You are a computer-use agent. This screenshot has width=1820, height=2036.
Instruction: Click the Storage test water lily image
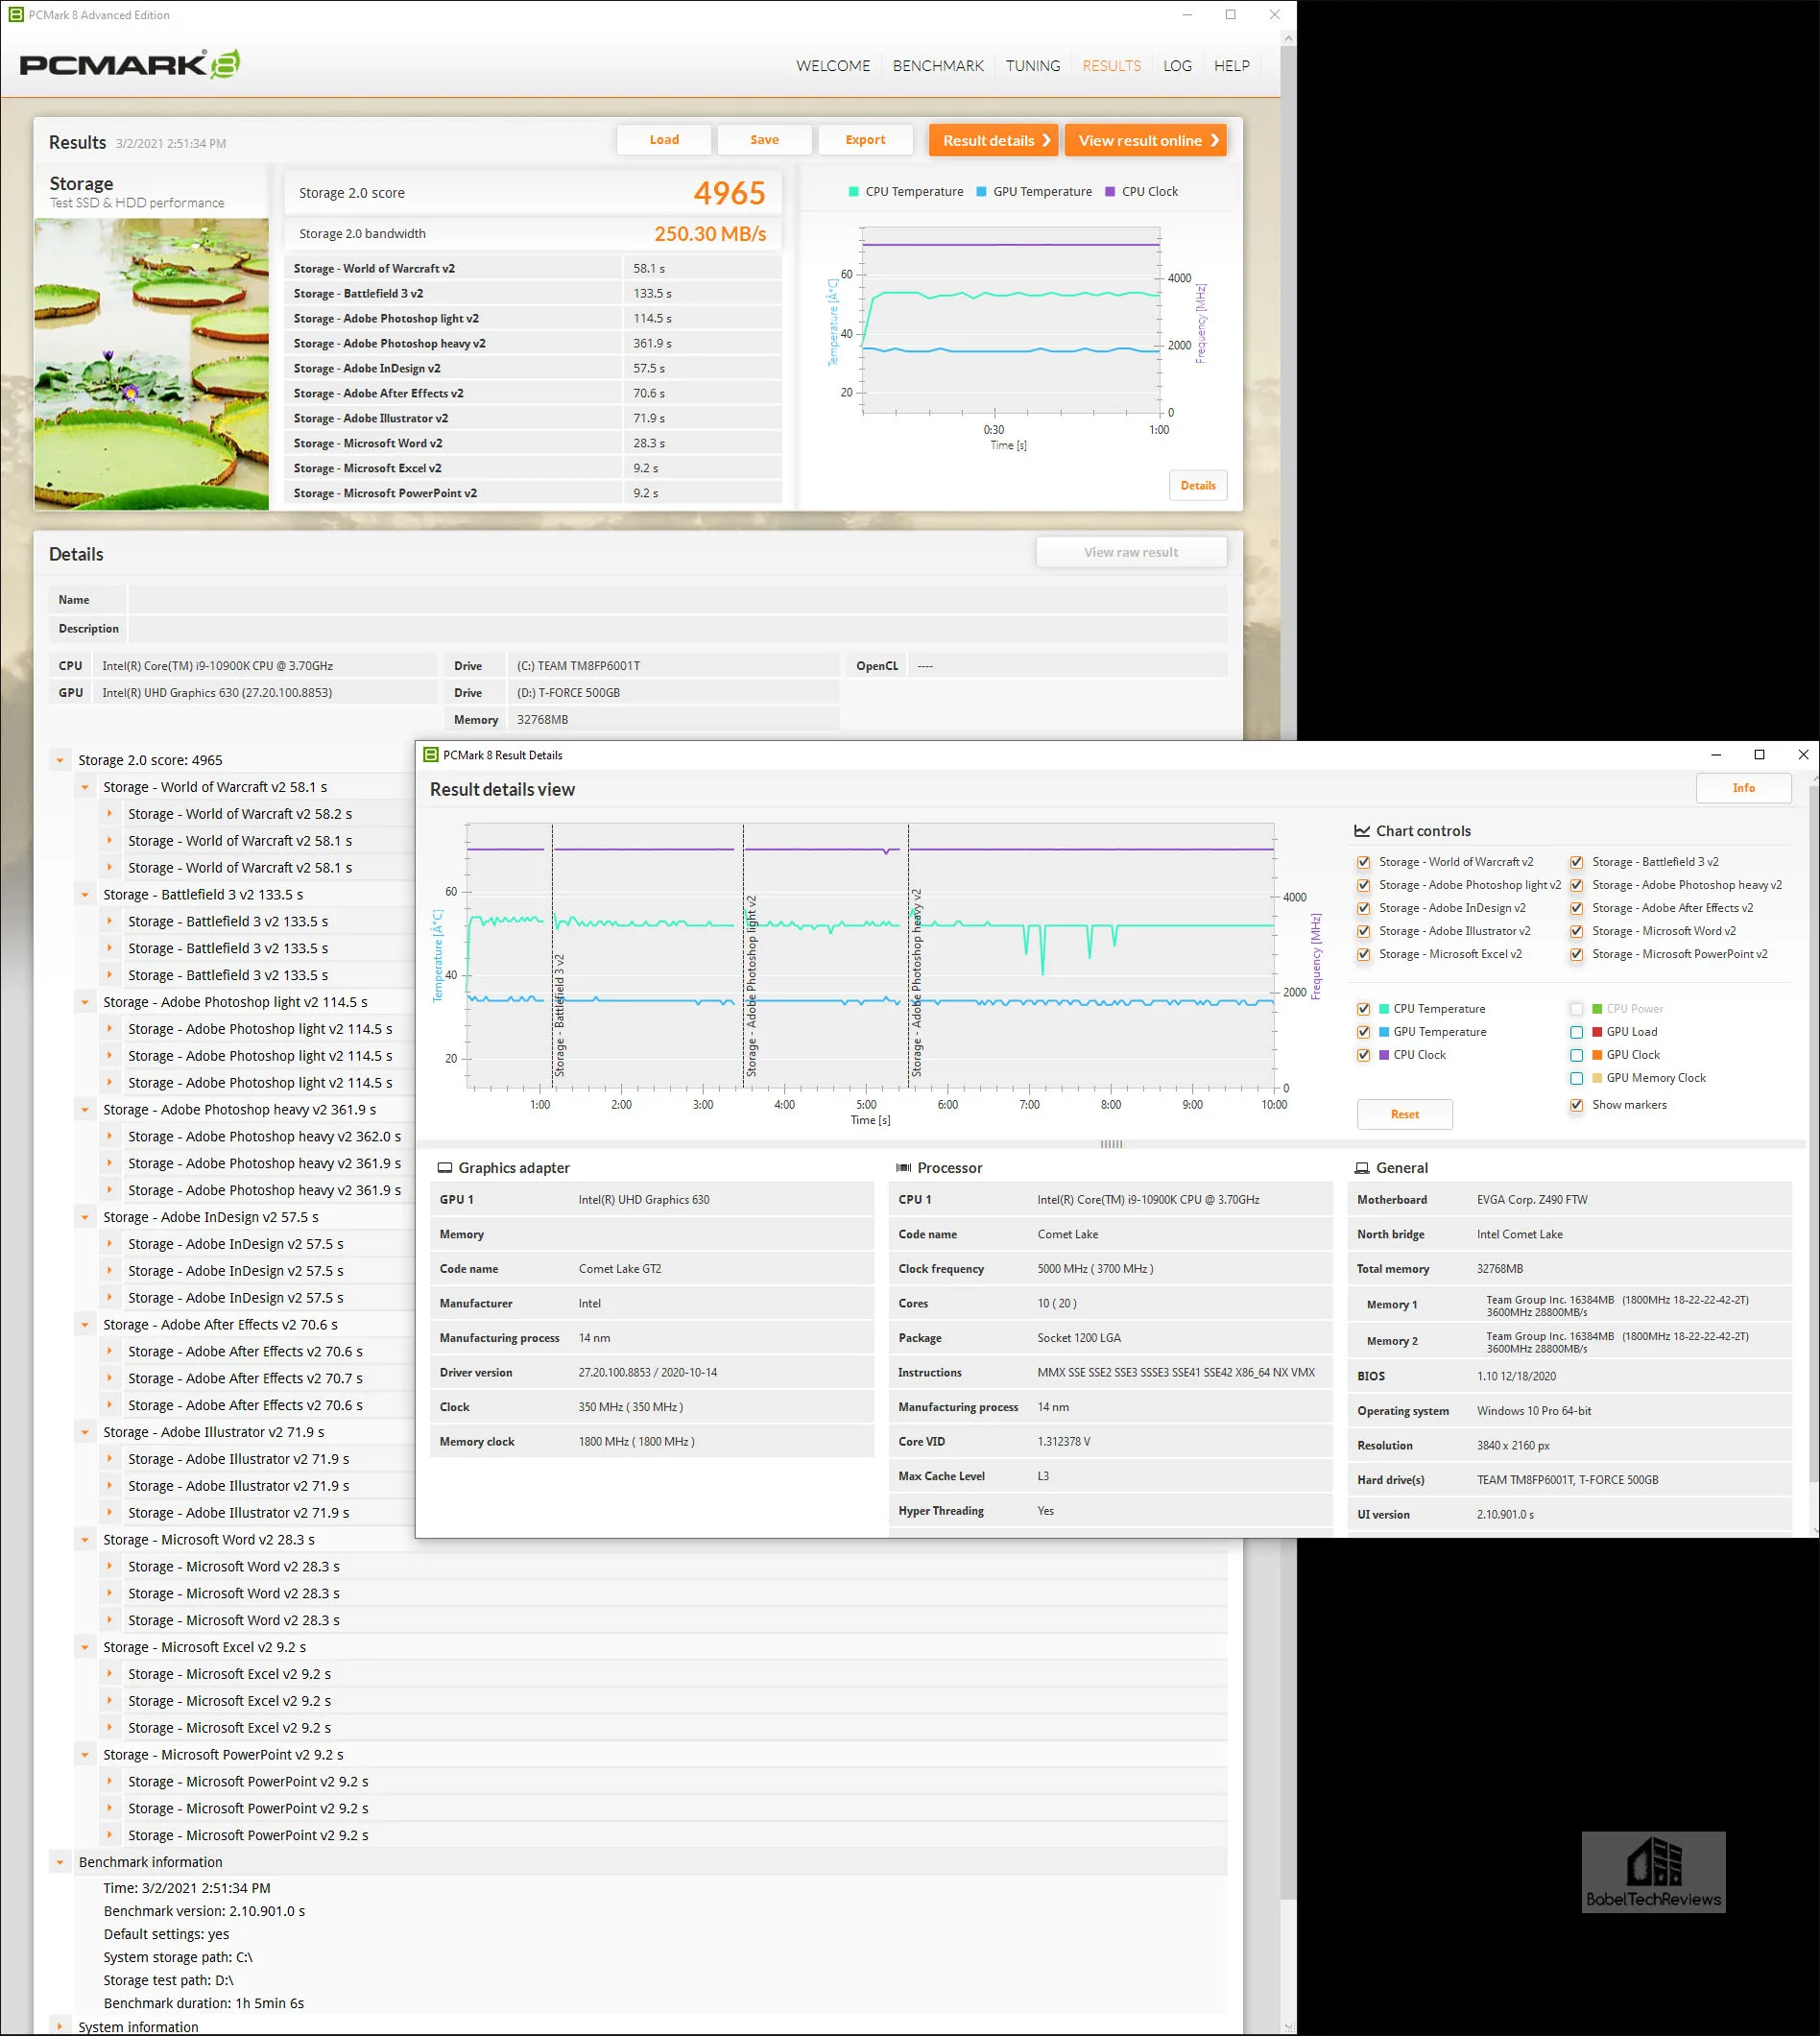point(152,364)
